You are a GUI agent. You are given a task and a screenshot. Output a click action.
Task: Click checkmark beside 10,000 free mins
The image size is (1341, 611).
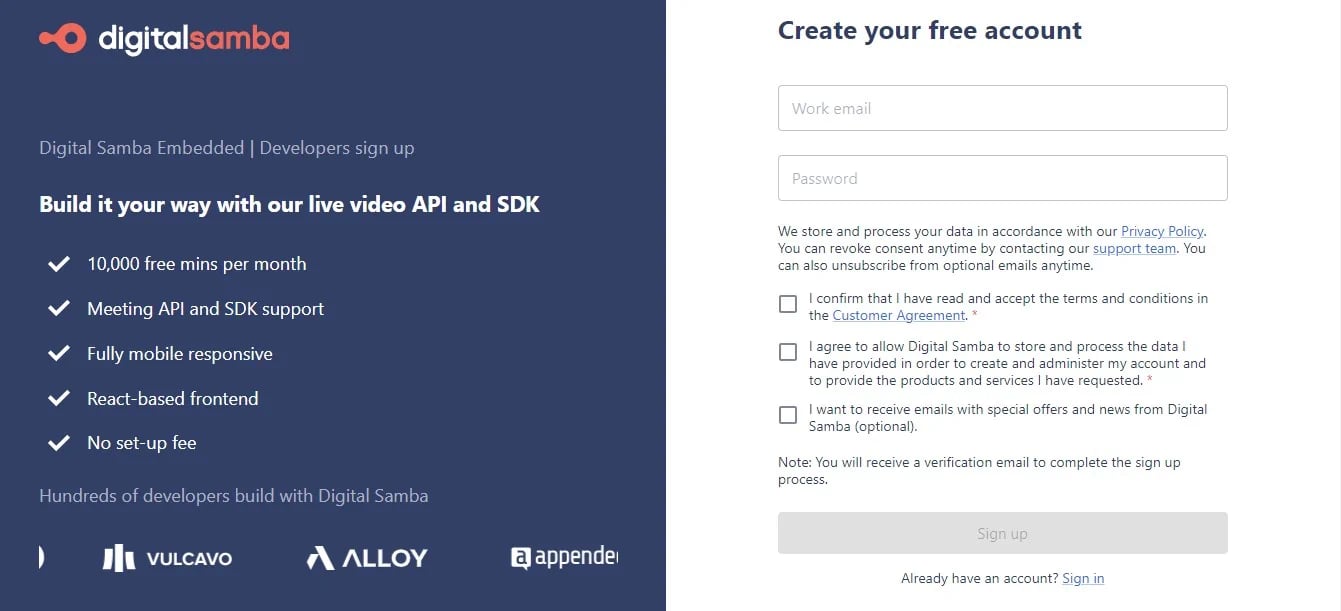[59, 264]
